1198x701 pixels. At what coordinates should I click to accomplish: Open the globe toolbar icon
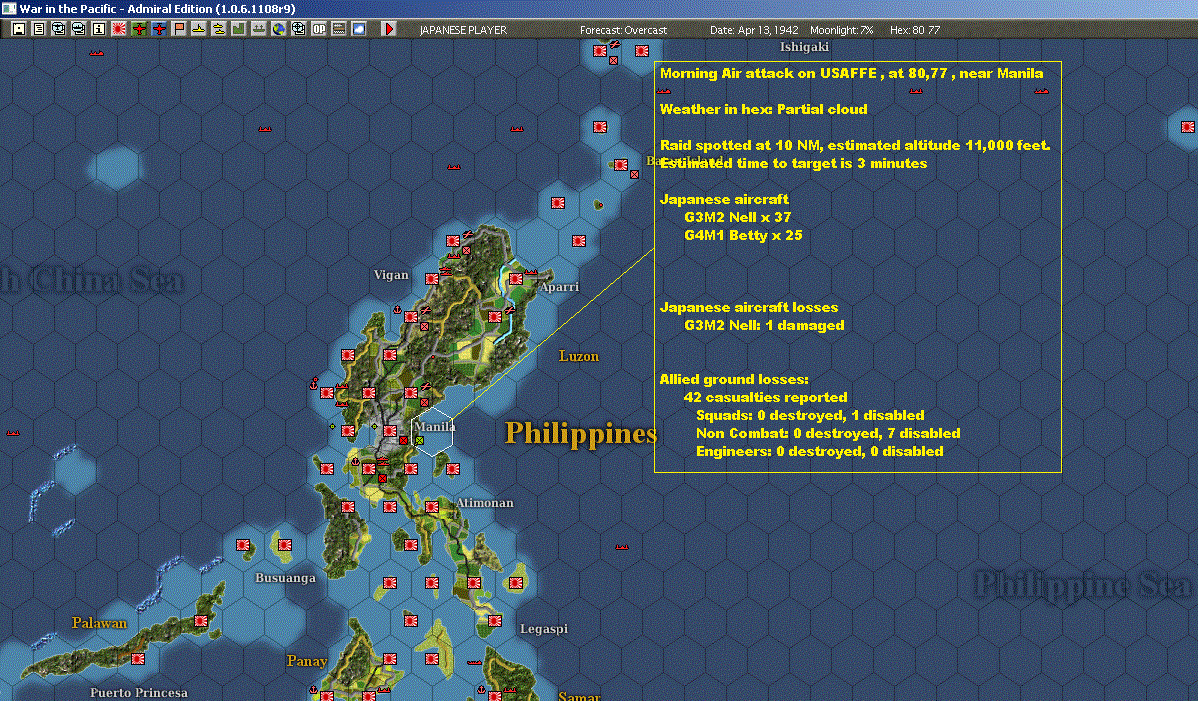pos(279,29)
